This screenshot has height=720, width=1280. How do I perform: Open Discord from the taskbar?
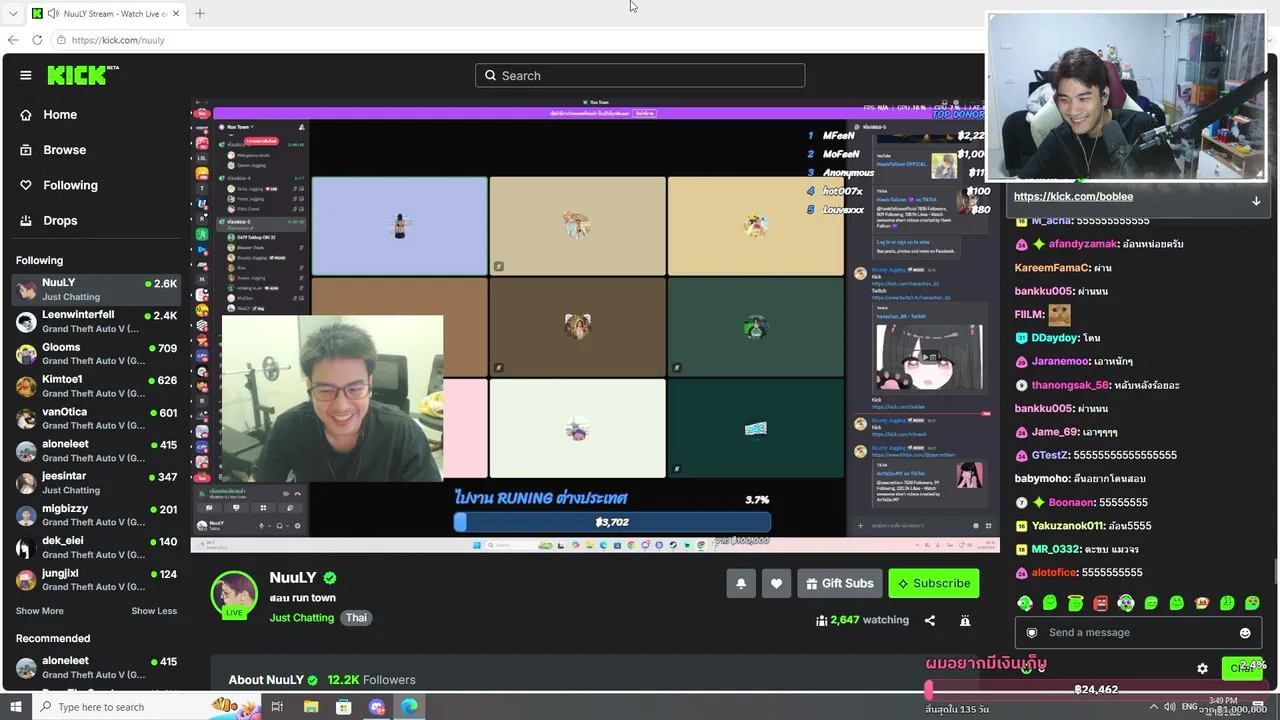tap(377, 707)
